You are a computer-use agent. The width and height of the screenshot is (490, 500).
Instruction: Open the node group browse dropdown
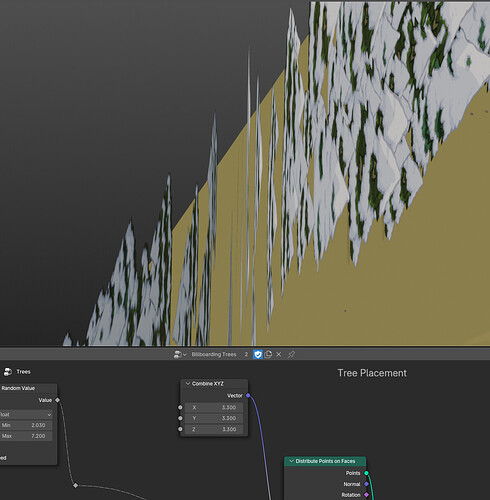pyautogui.click(x=180, y=354)
